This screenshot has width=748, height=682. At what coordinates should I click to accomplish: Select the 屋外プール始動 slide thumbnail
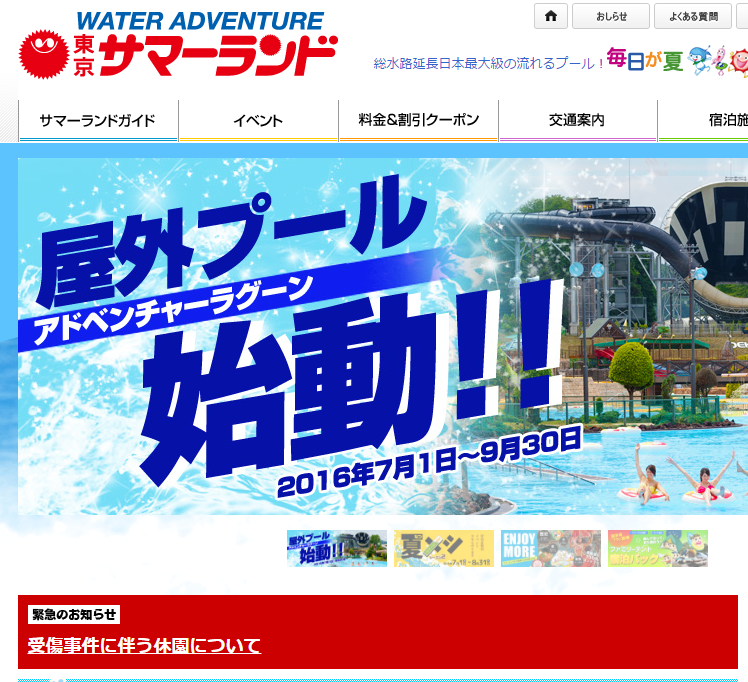(337, 548)
